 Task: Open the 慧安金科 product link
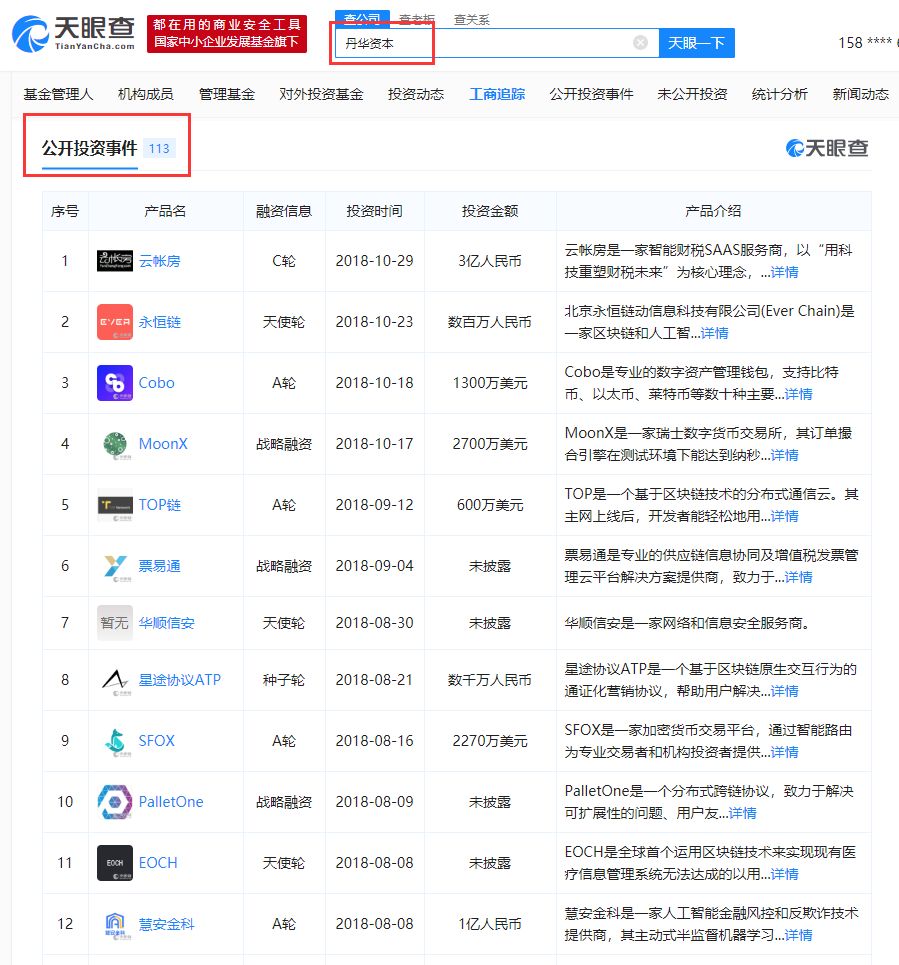[166, 924]
